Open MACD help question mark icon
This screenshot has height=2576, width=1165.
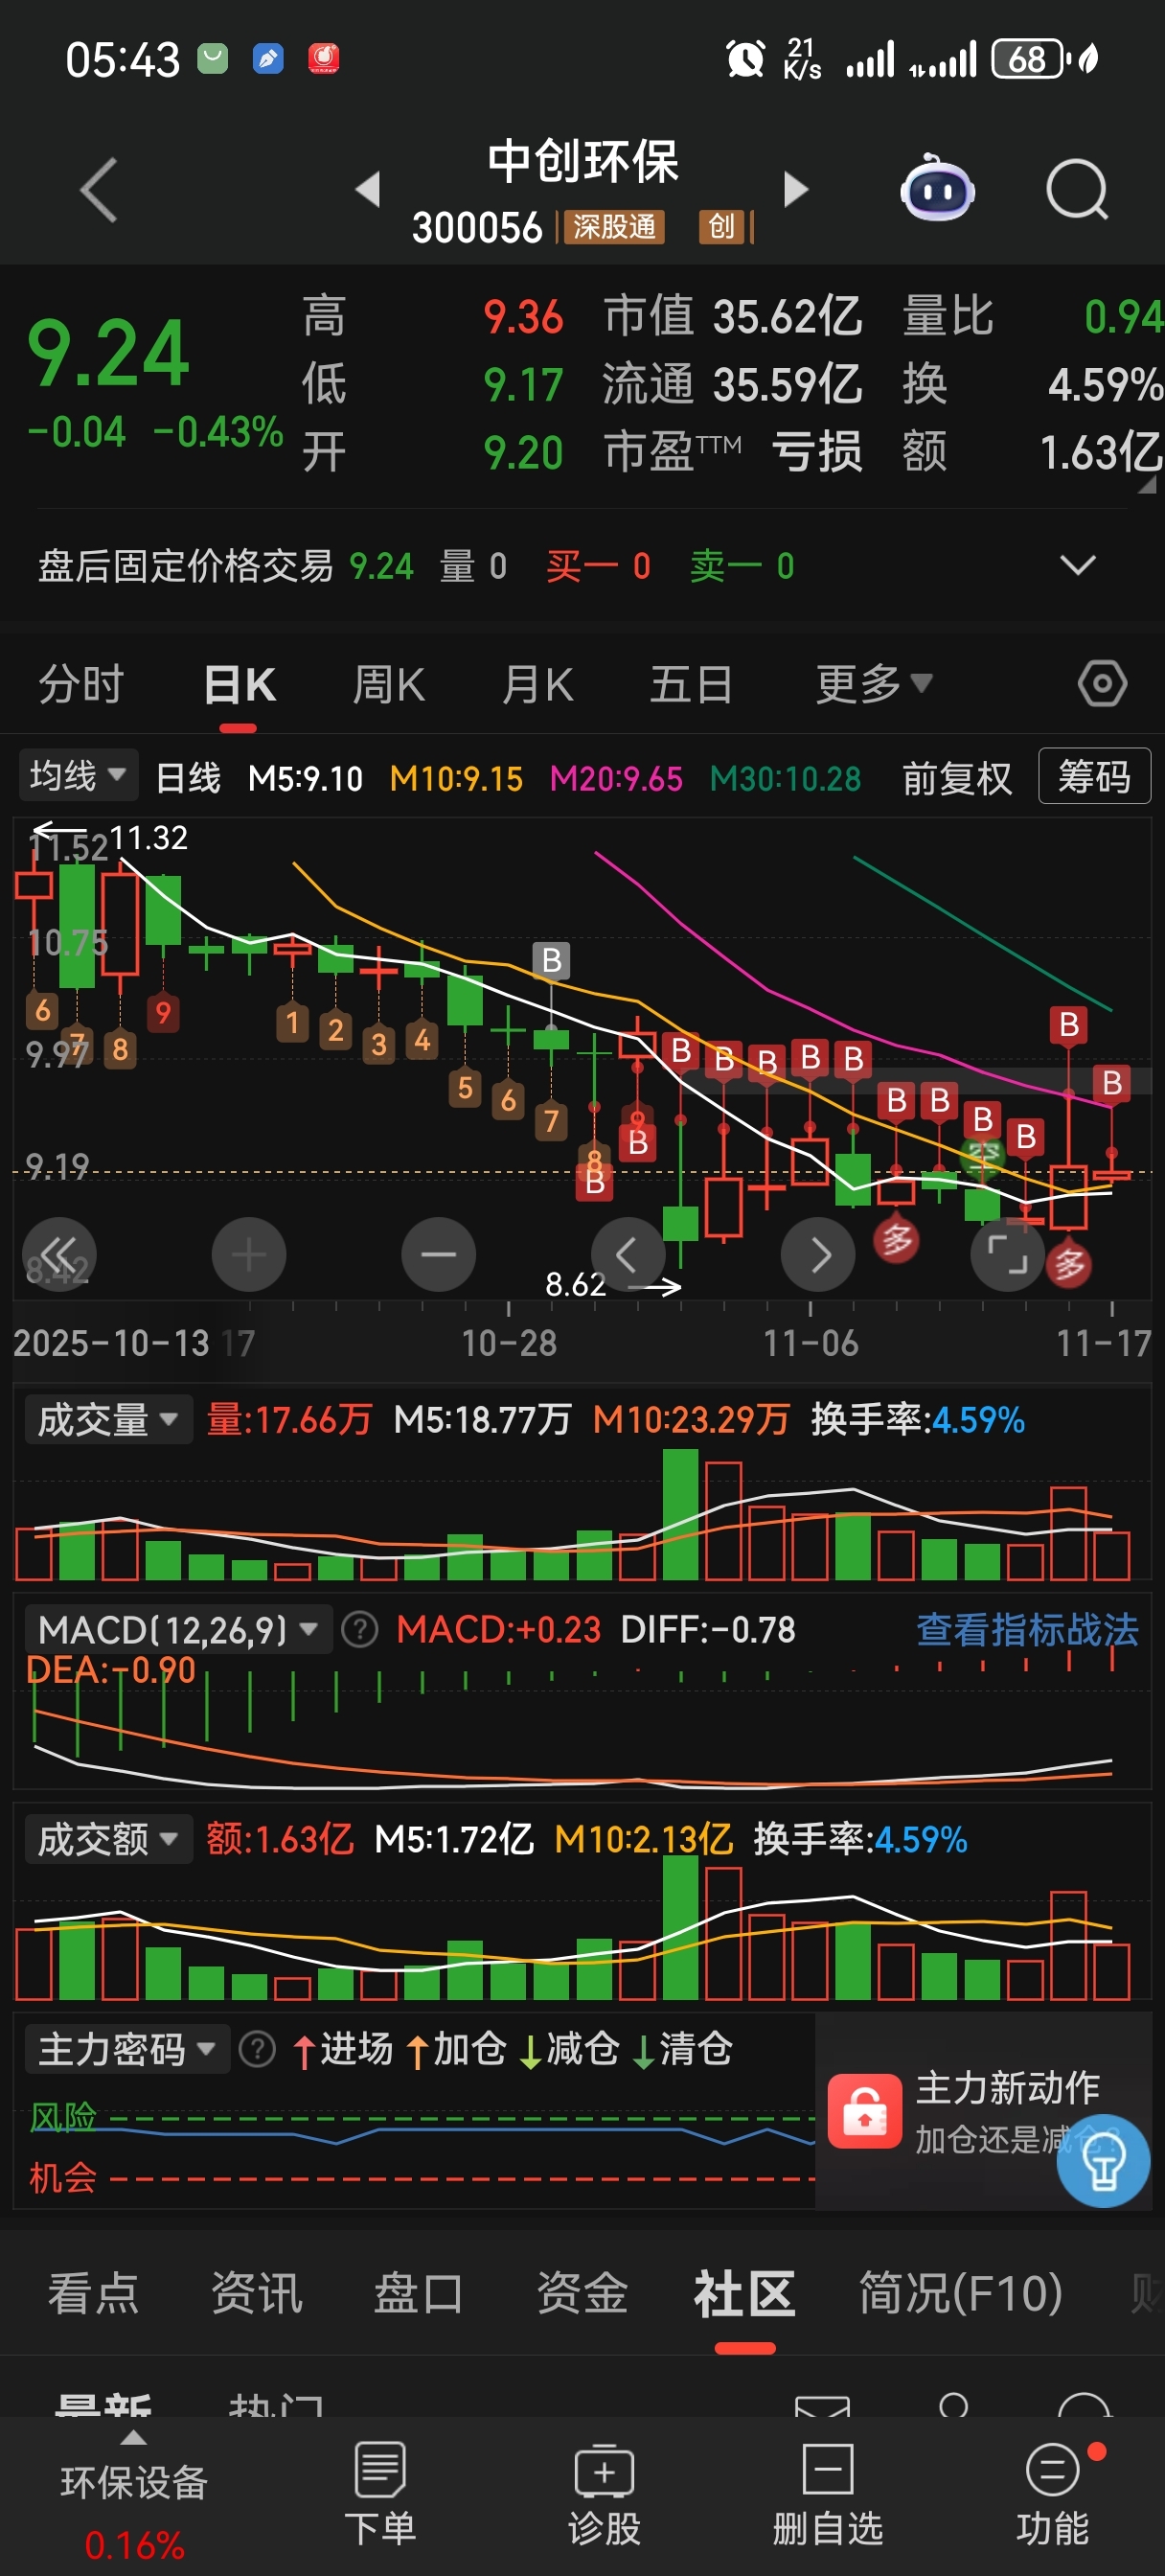[360, 1630]
